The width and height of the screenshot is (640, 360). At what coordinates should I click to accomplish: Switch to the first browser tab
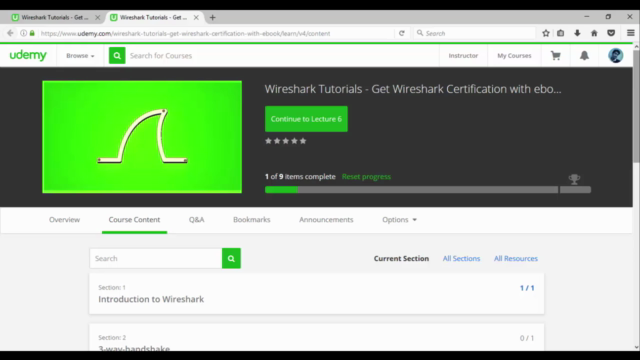55,18
